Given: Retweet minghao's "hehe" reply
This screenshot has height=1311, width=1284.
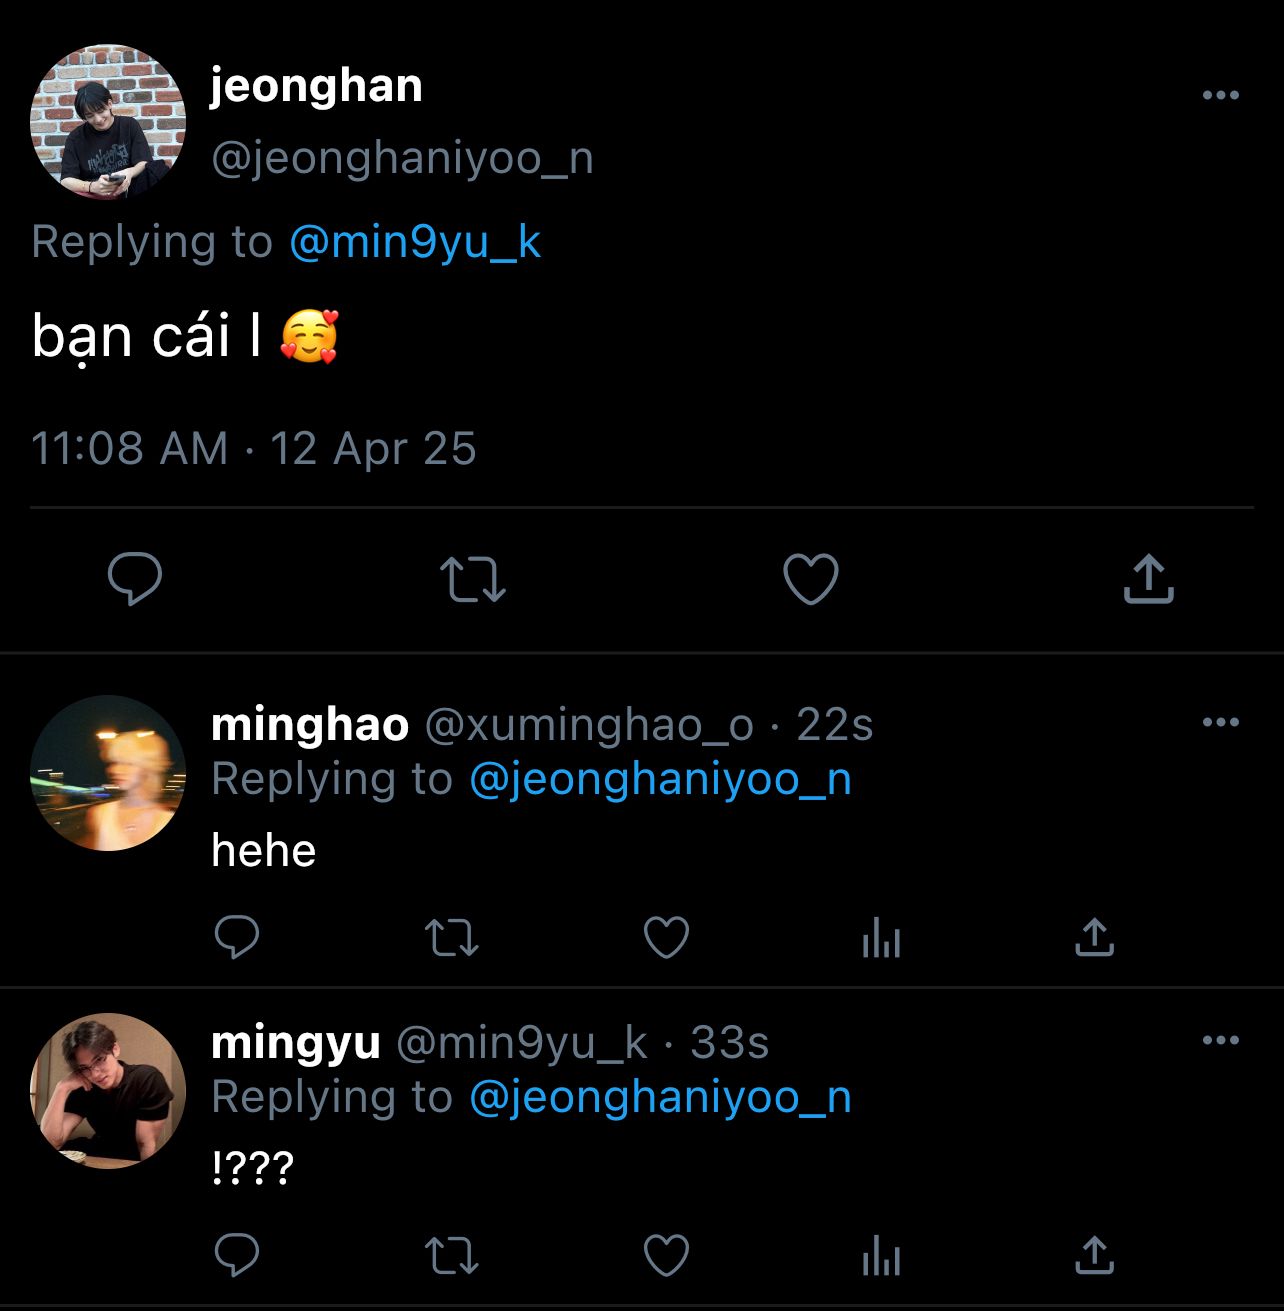Looking at the screenshot, I should 452,938.
